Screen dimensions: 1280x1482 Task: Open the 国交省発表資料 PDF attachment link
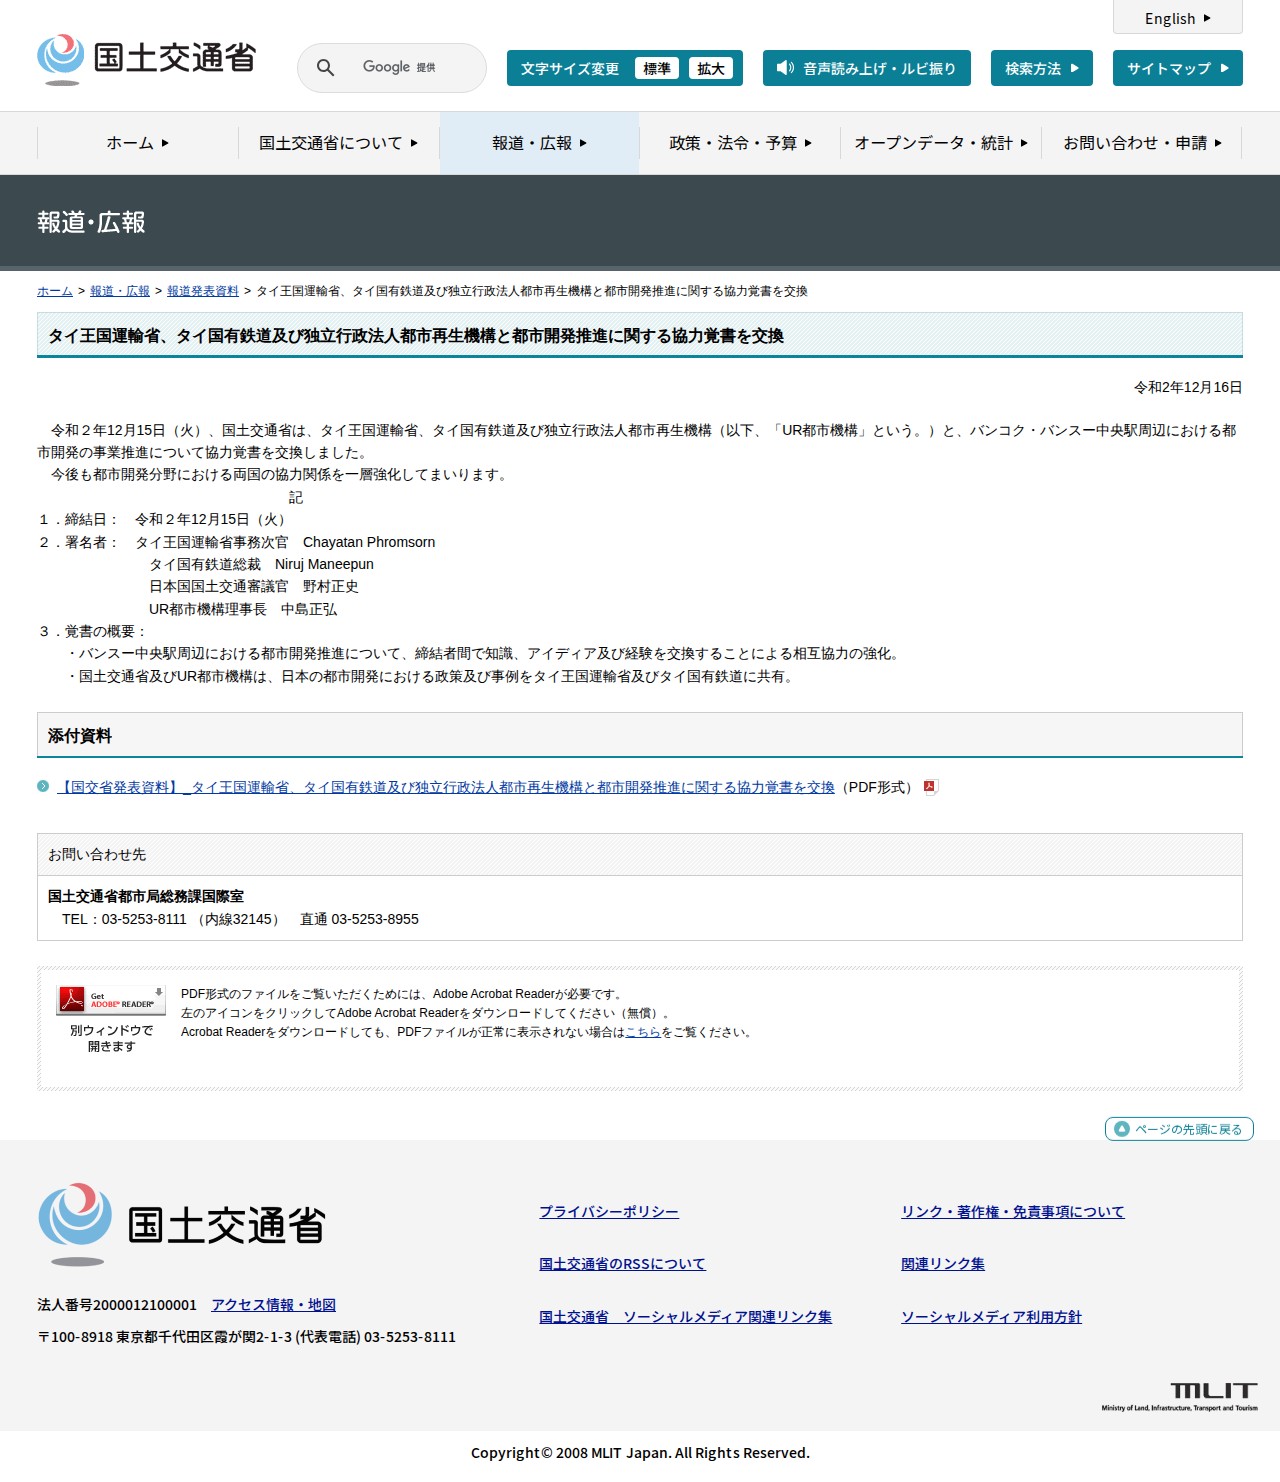[446, 787]
